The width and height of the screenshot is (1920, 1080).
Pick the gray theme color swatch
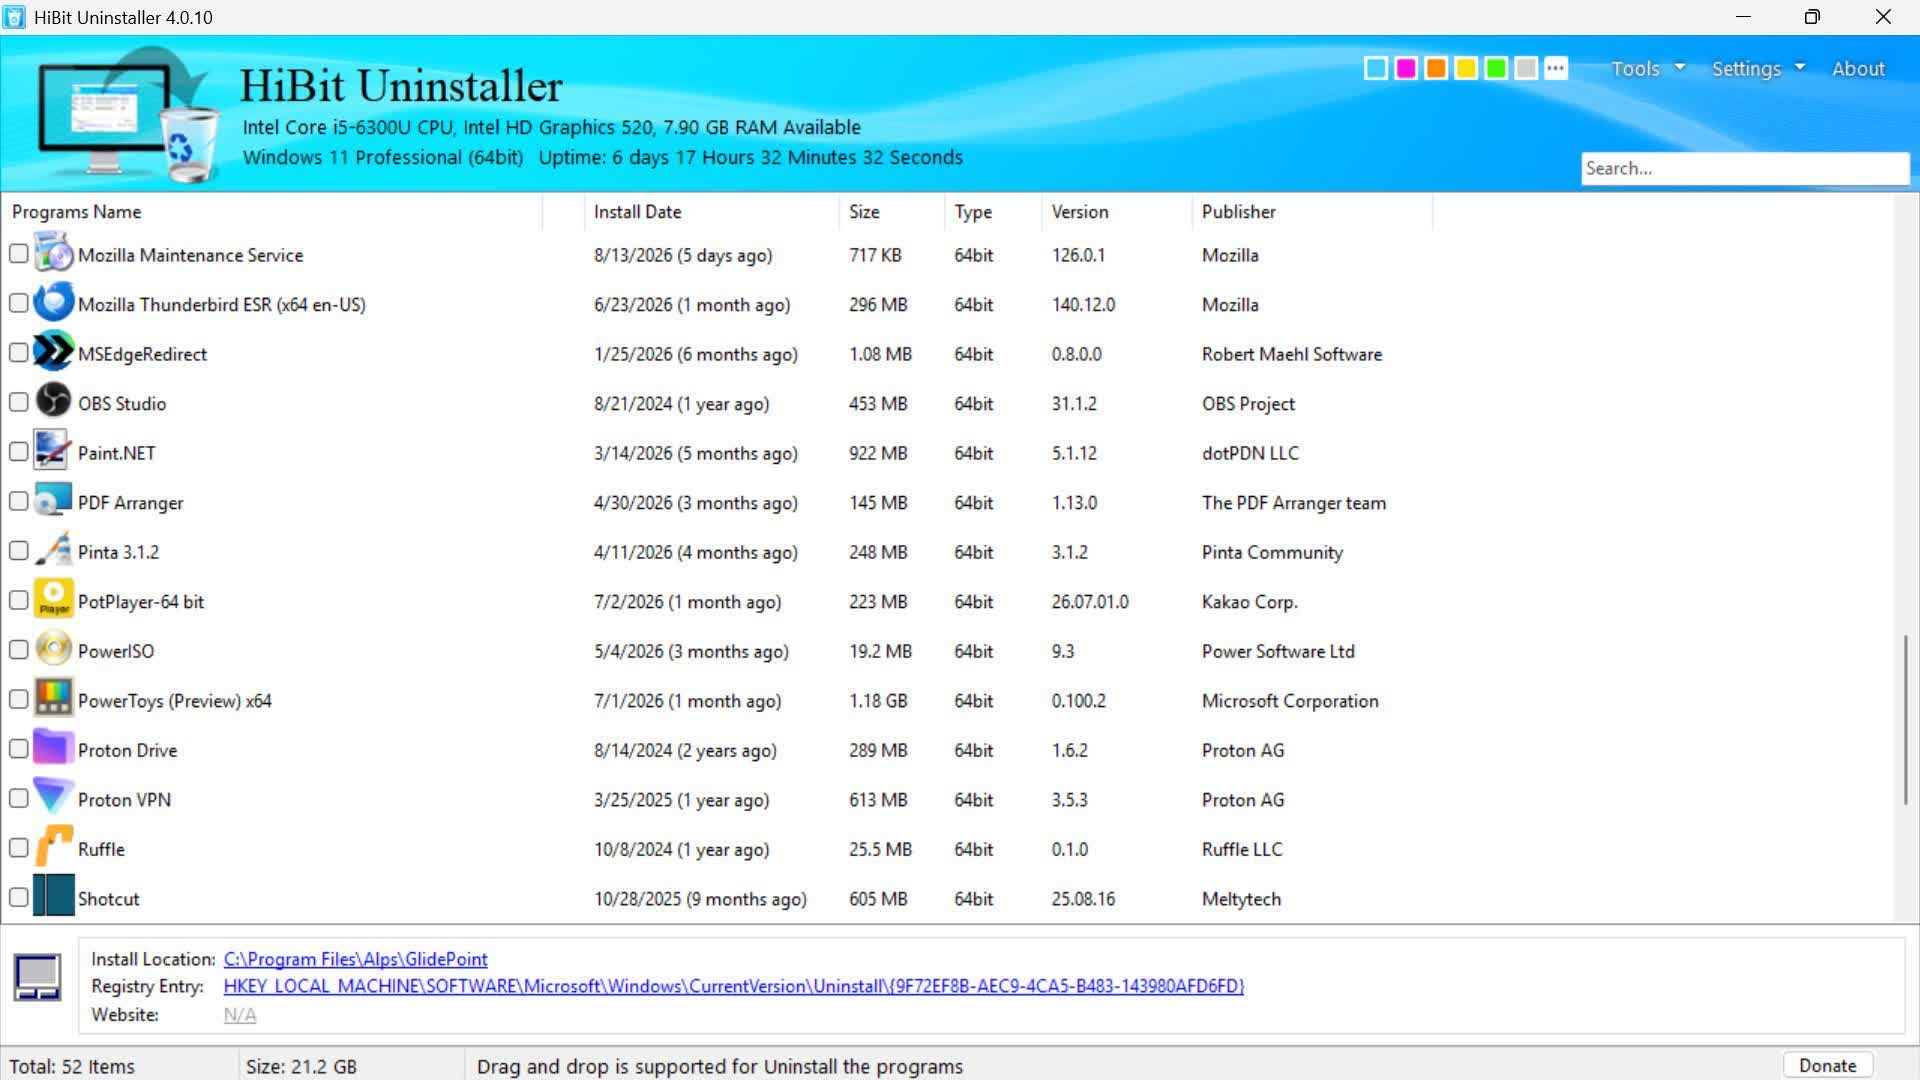(x=1526, y=68)
